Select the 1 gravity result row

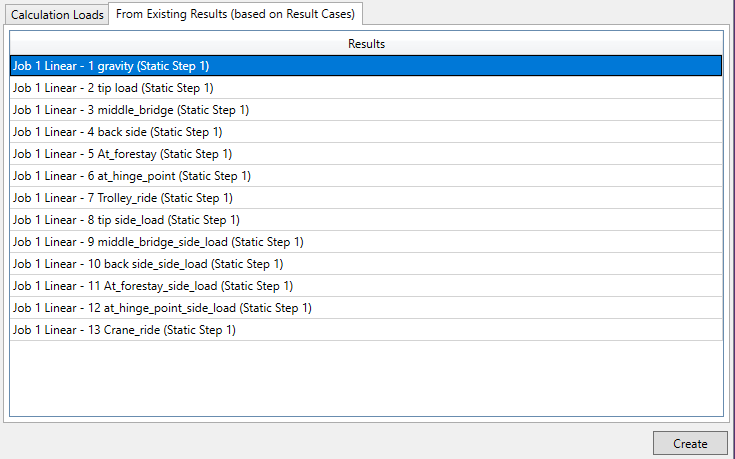[x=366, y=66]
